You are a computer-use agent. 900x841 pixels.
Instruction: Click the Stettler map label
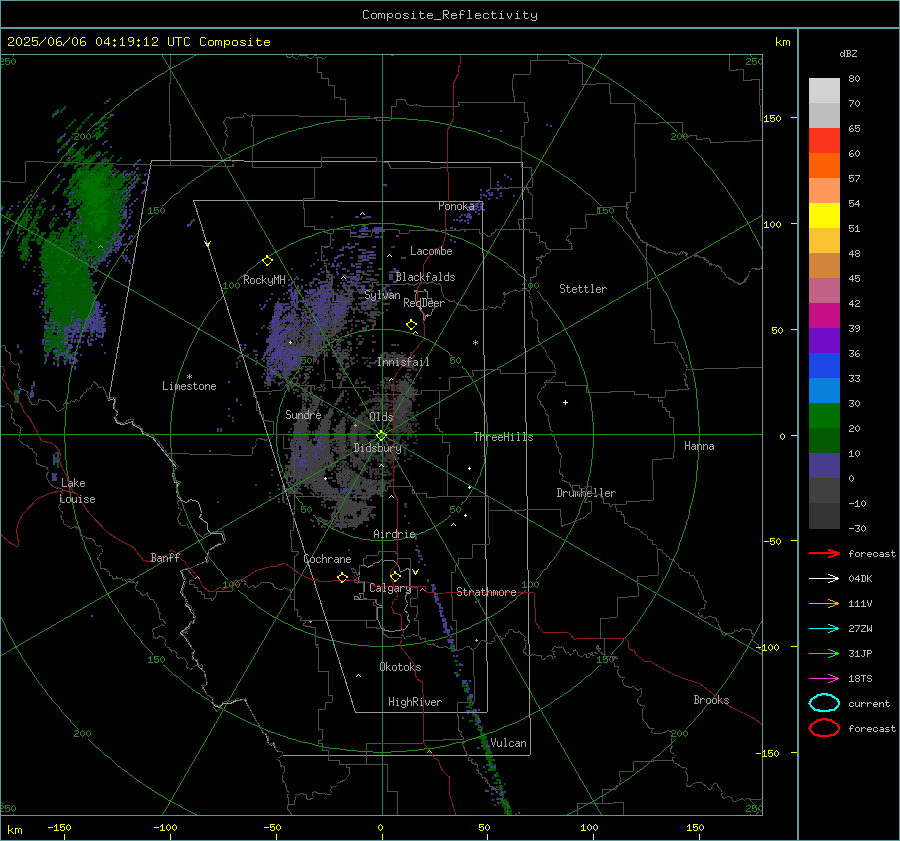tap(583, 289)
